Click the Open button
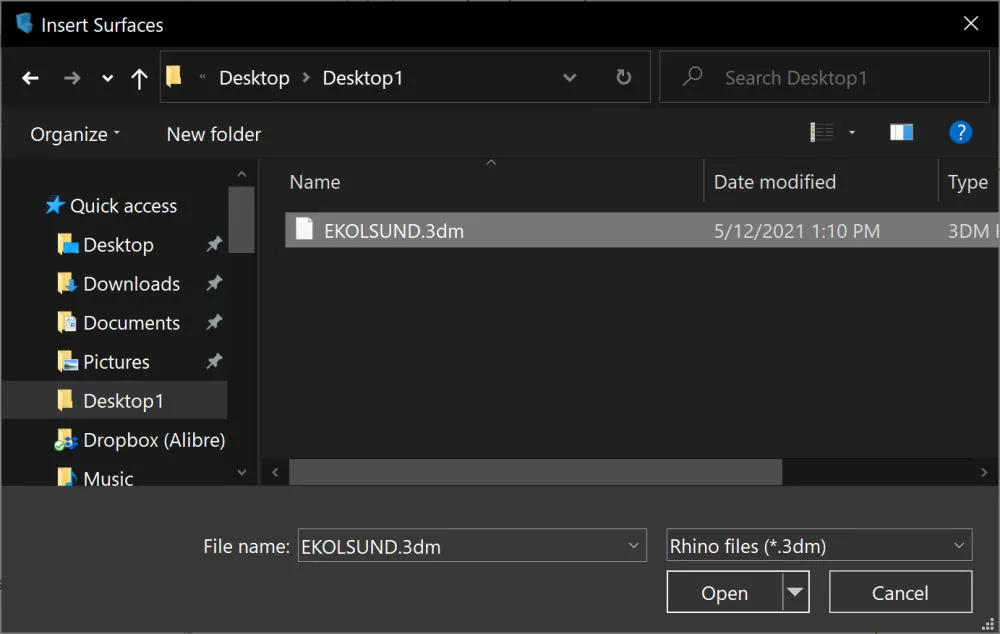The image size is (1000, 634). pos(724,593)
